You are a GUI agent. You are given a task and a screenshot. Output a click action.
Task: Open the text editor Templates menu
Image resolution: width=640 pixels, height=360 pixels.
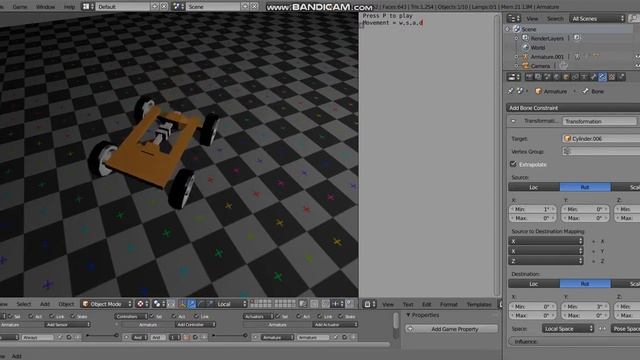[x=479, y=304]
